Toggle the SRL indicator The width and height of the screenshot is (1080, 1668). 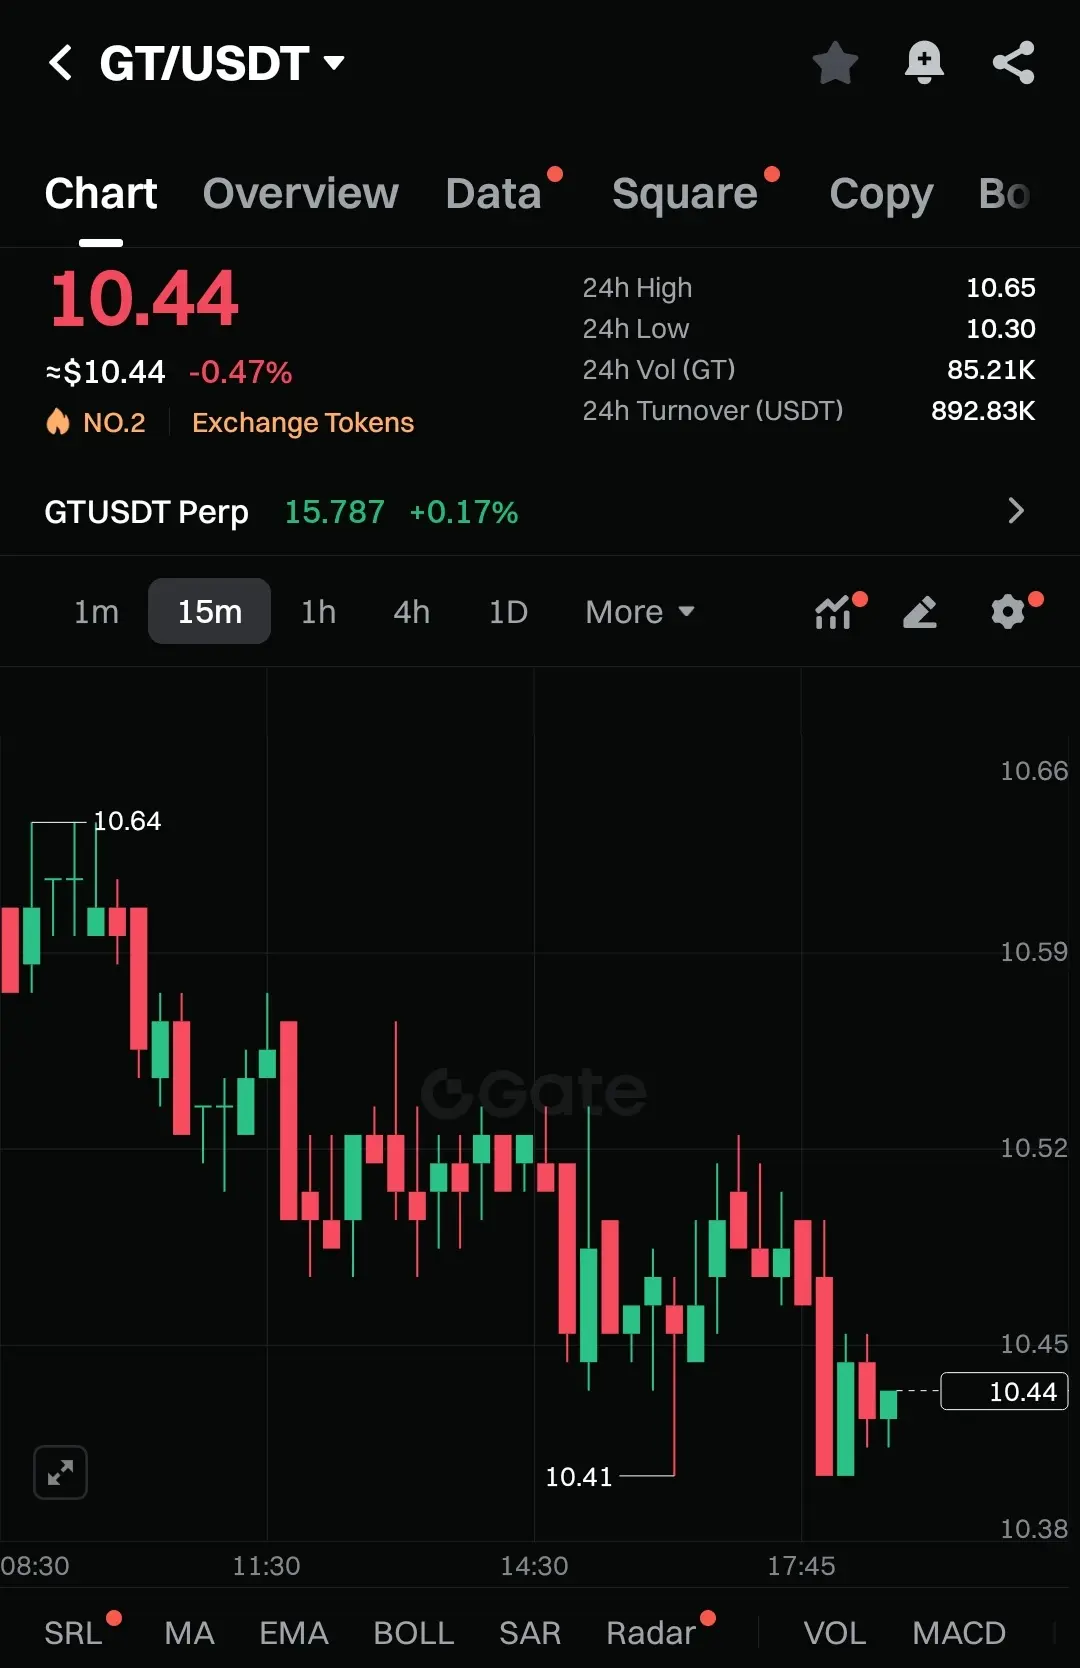click(x=73, y=1633)
